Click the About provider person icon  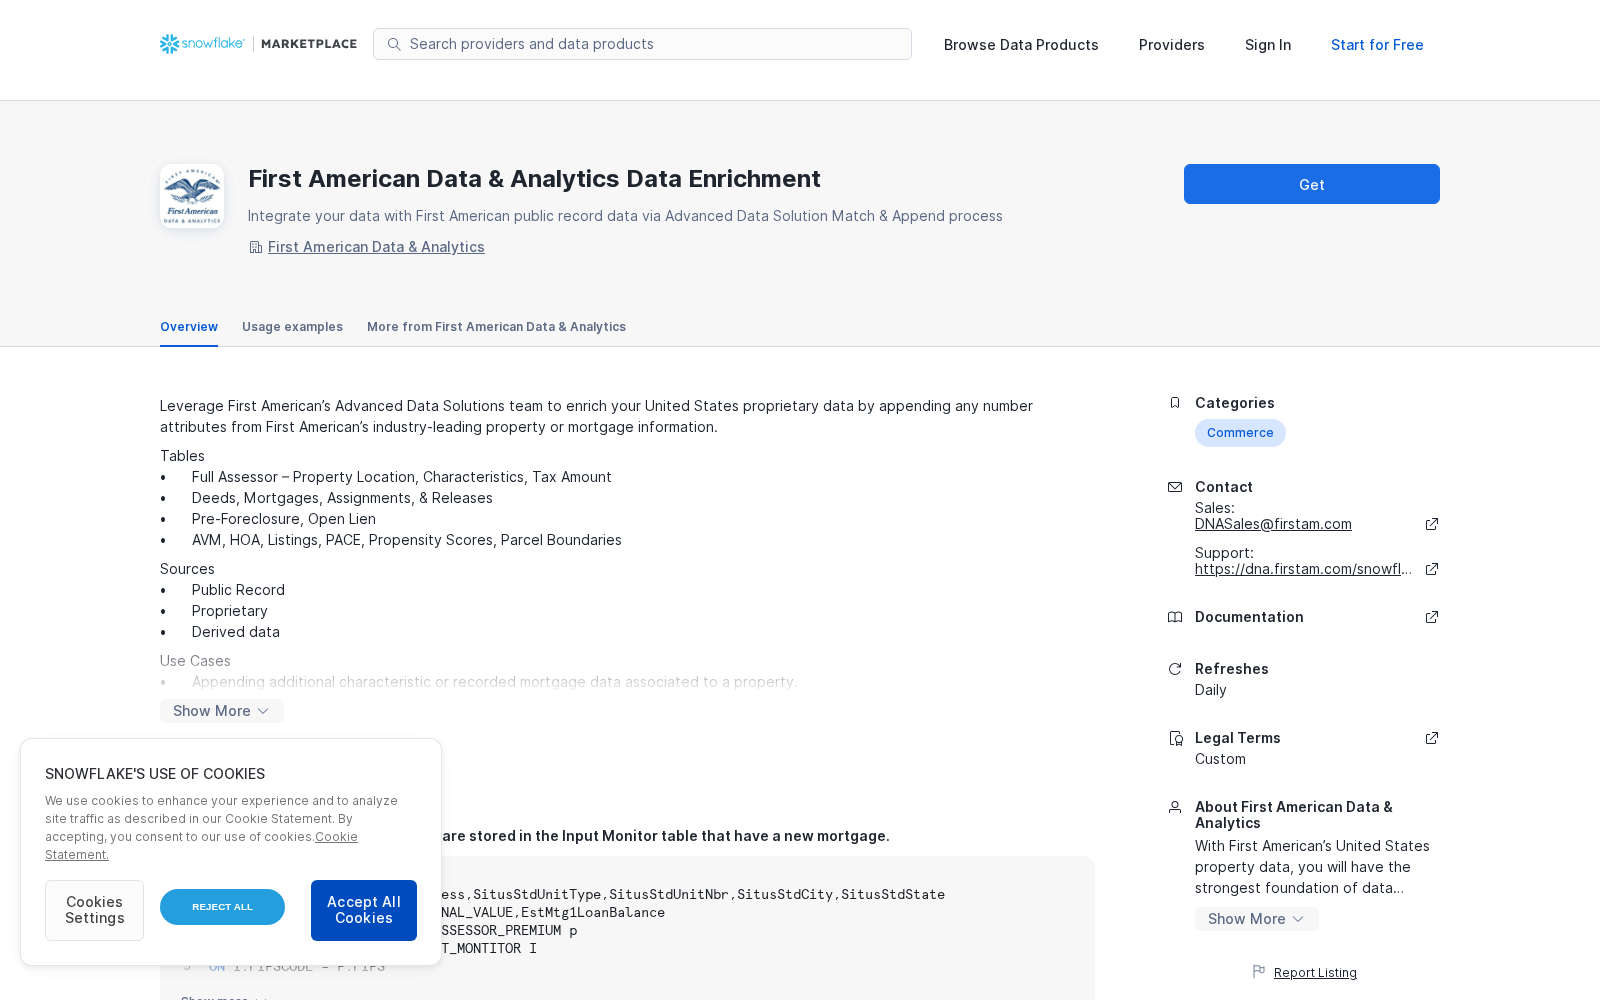coord(1175,807)
